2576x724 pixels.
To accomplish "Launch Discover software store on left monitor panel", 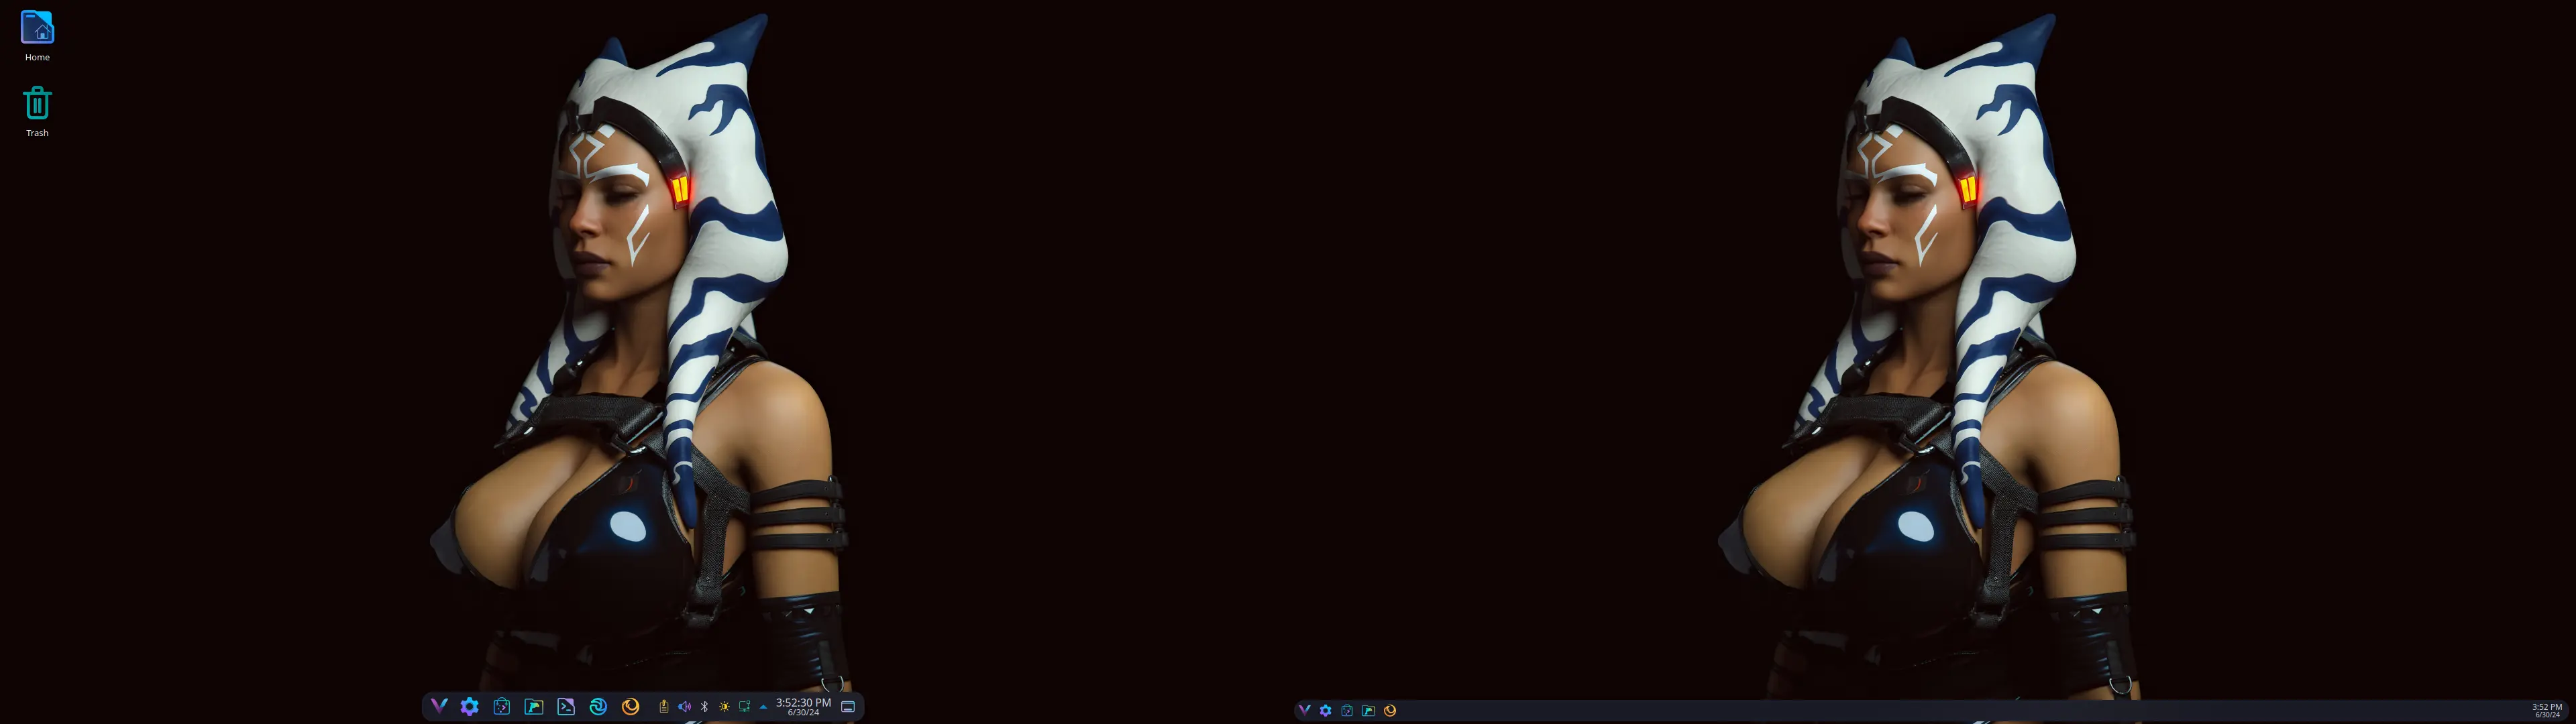I will (502, 706).
